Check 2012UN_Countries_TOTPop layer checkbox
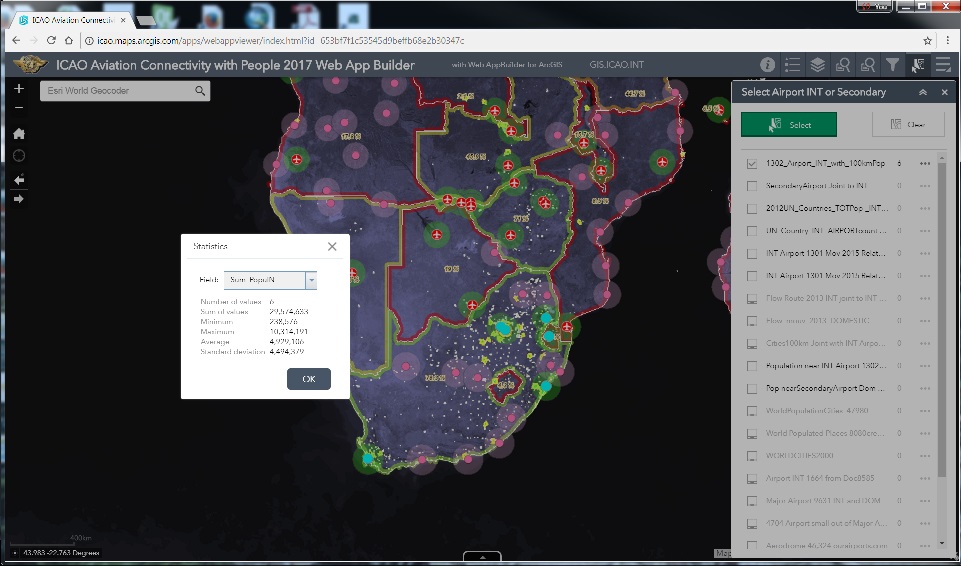 (752, 209)
